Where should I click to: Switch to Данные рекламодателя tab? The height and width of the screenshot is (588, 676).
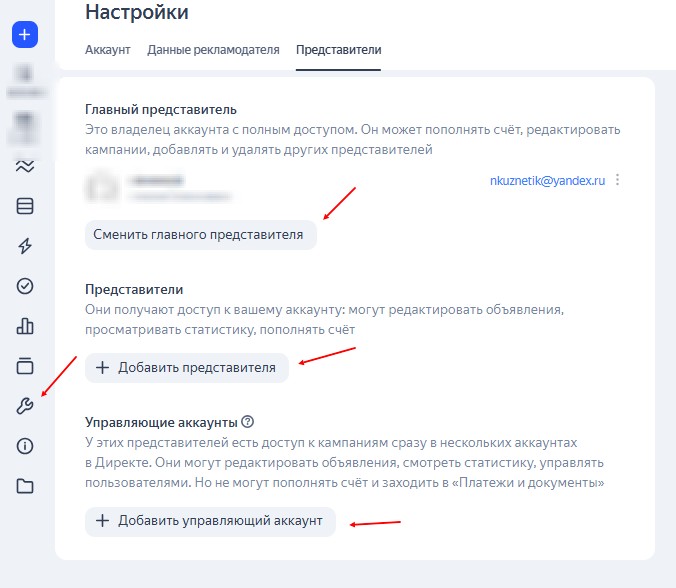(x=213, y=50)
